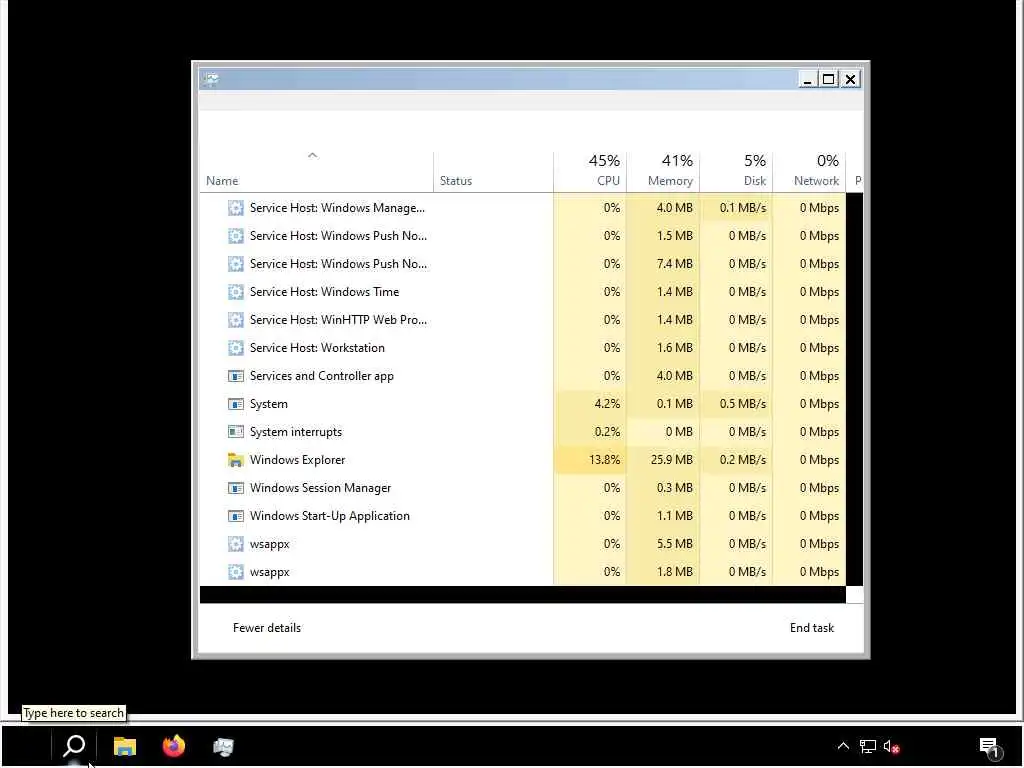Click Fewer details

click(x=267, y=628)
